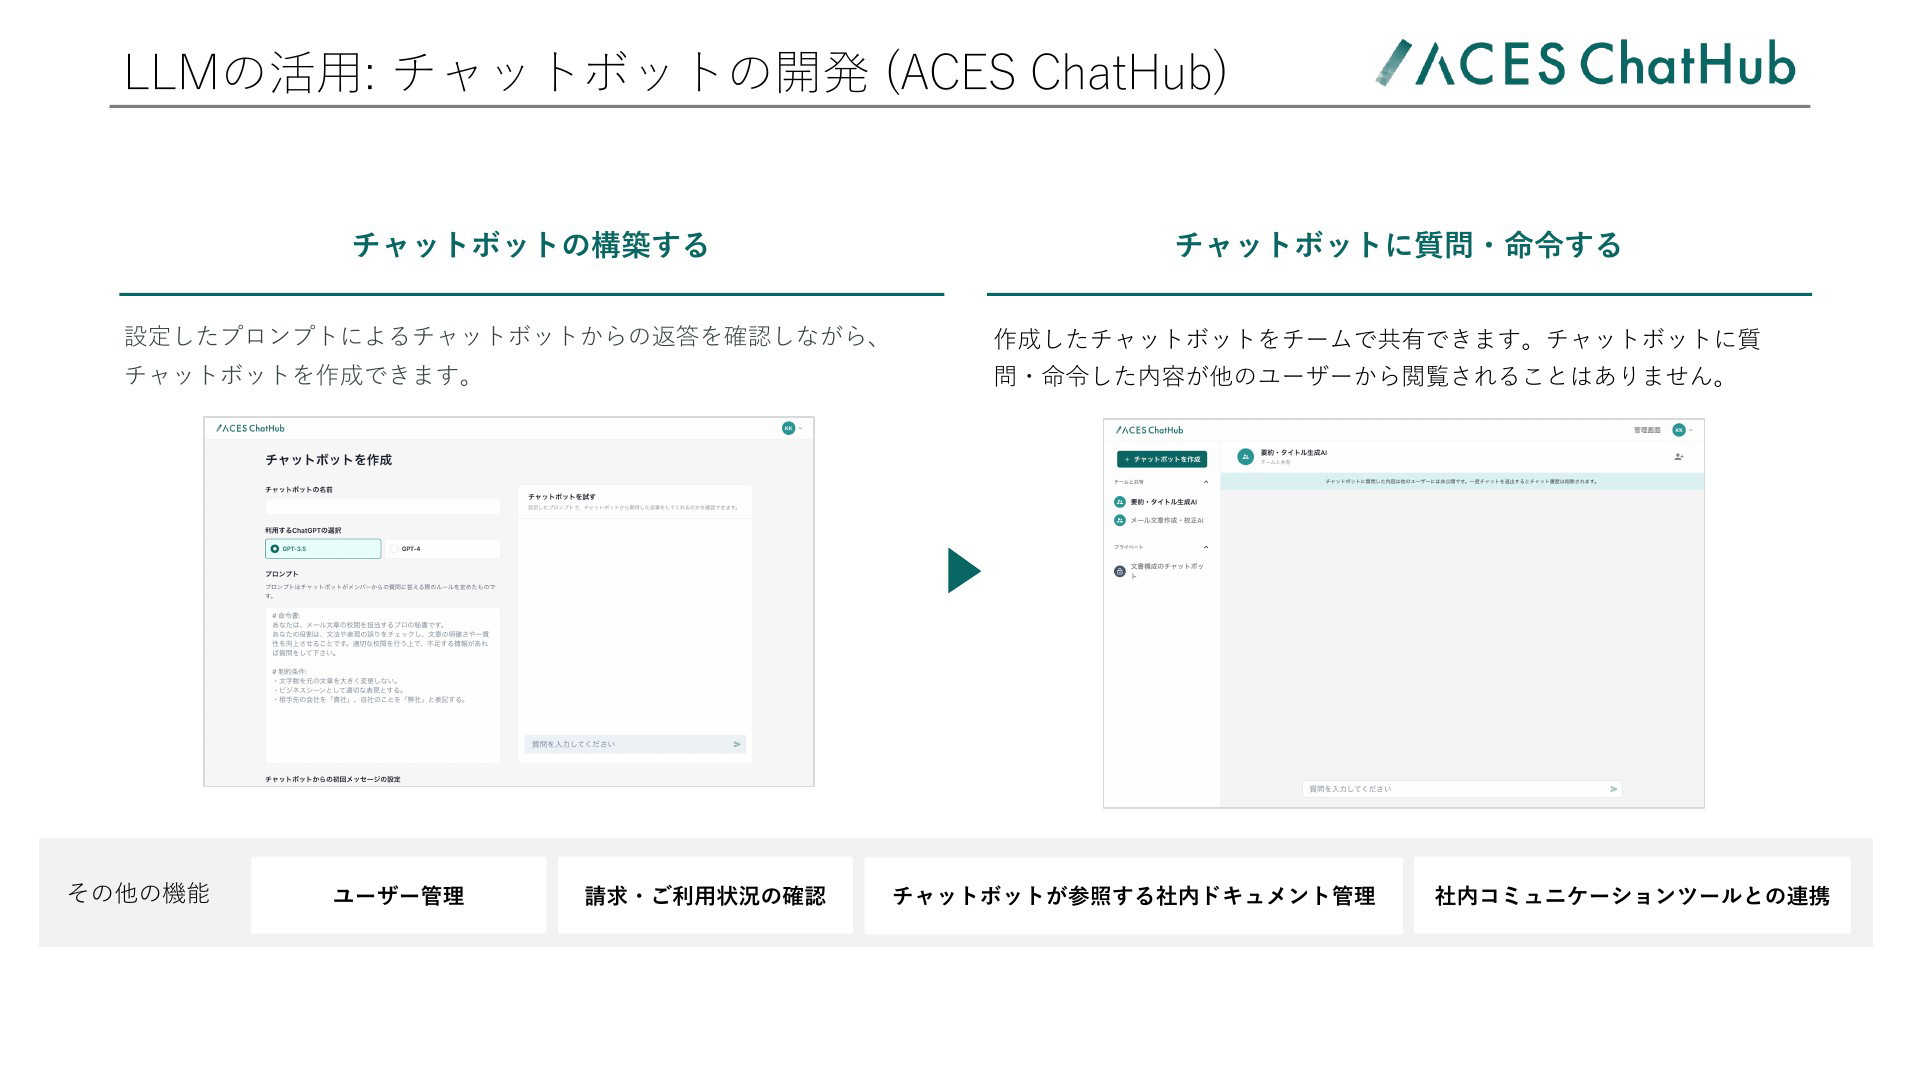Expand the account chevron beside KK in the creation screen
1920x1080 pixels.
(801, 428)
